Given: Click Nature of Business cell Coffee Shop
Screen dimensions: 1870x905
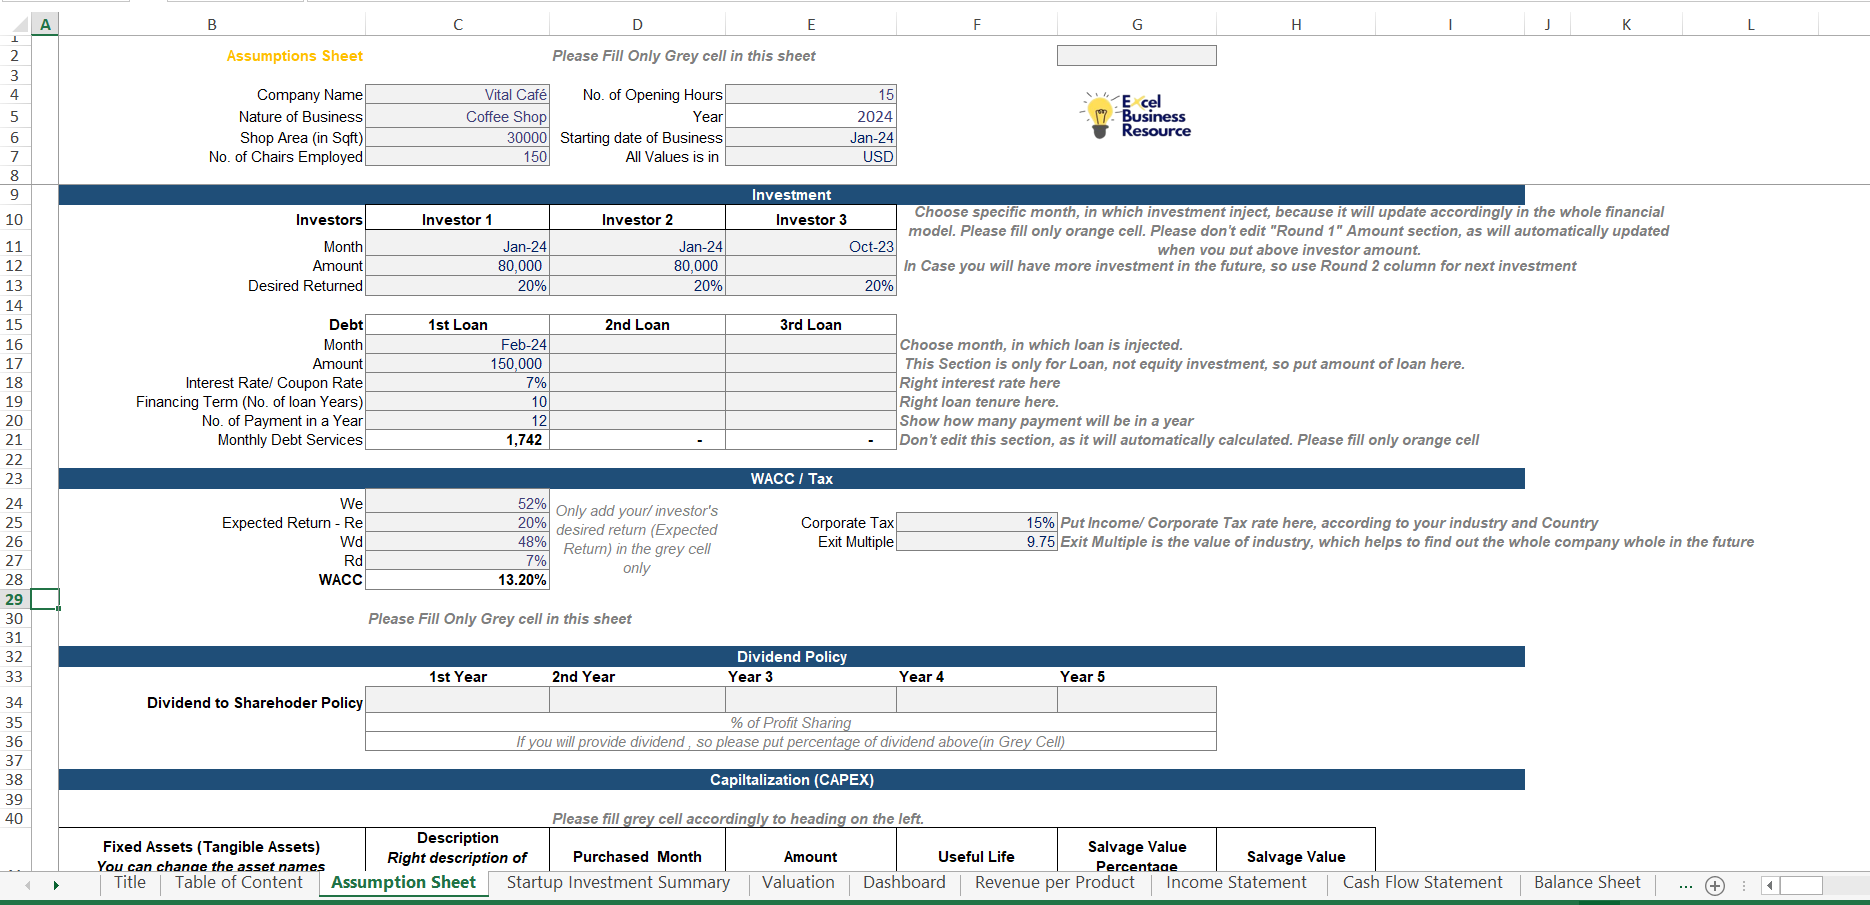Looking at the screenshot, I should click(457, 117).
